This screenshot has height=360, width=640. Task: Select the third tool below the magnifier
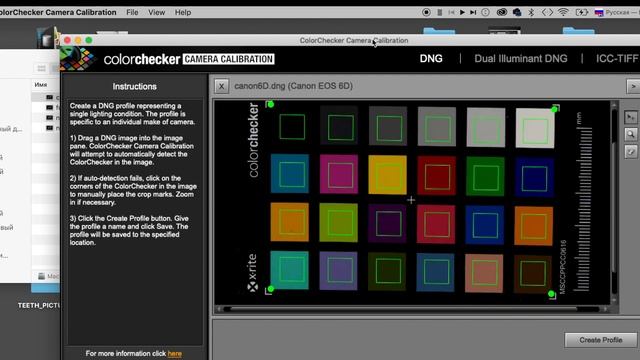(x=631, y=151)
